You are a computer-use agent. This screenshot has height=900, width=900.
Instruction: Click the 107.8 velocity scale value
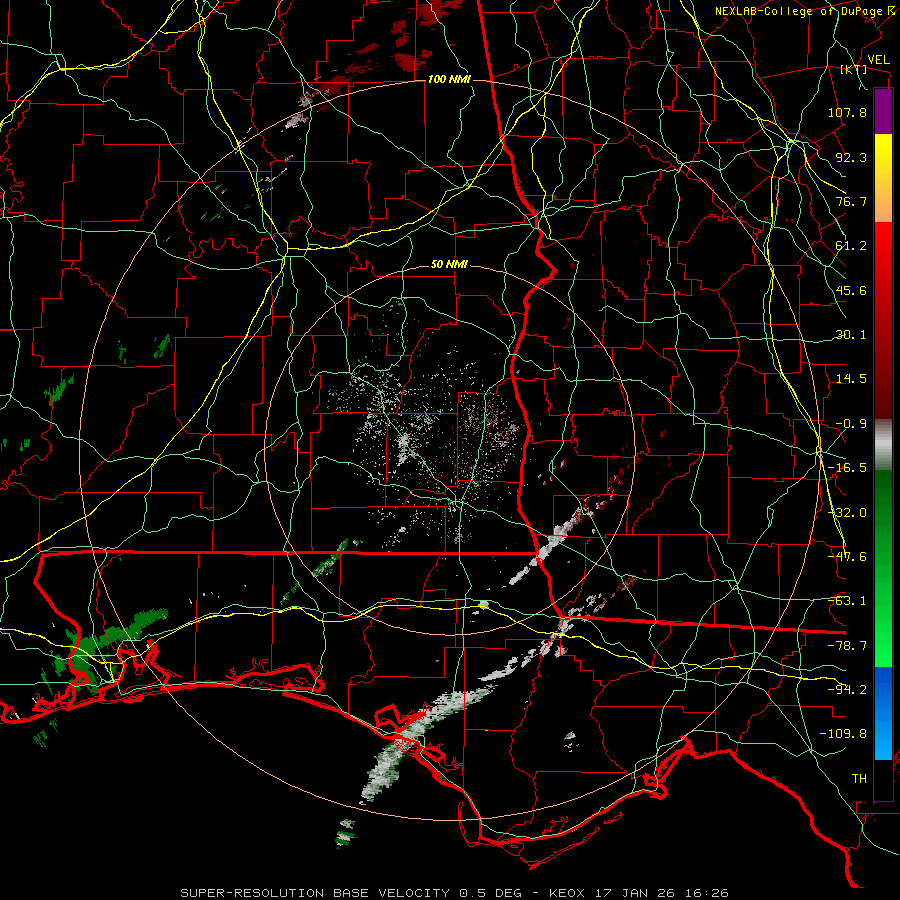click(847, 112)
